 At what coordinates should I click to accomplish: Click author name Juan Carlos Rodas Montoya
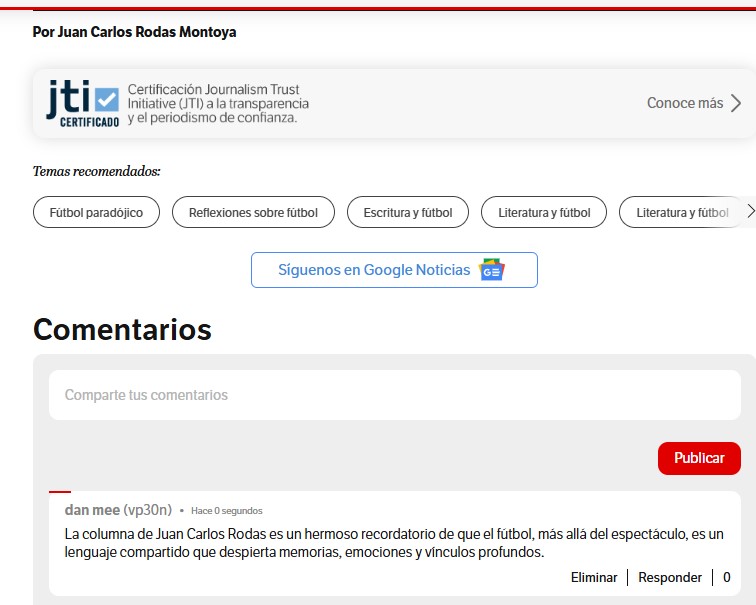click(x=147, y=32)
